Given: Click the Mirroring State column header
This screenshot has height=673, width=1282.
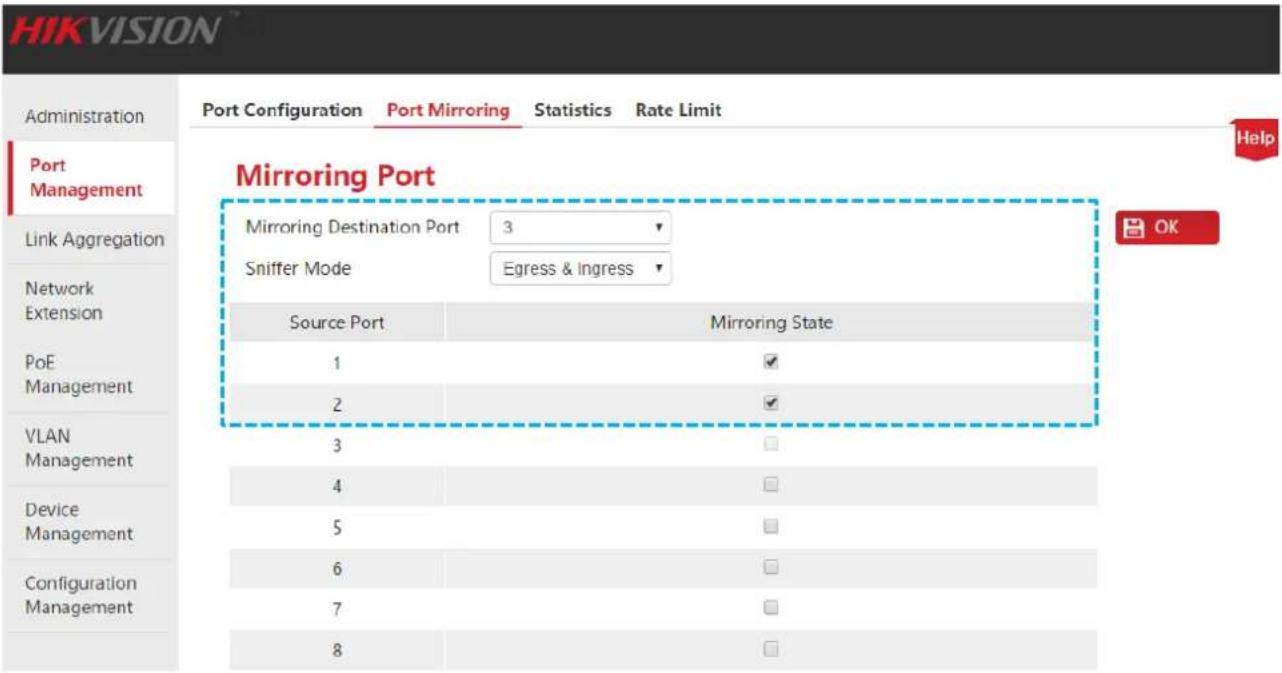Looking at the screenshot, I should [x=771, y=323].
